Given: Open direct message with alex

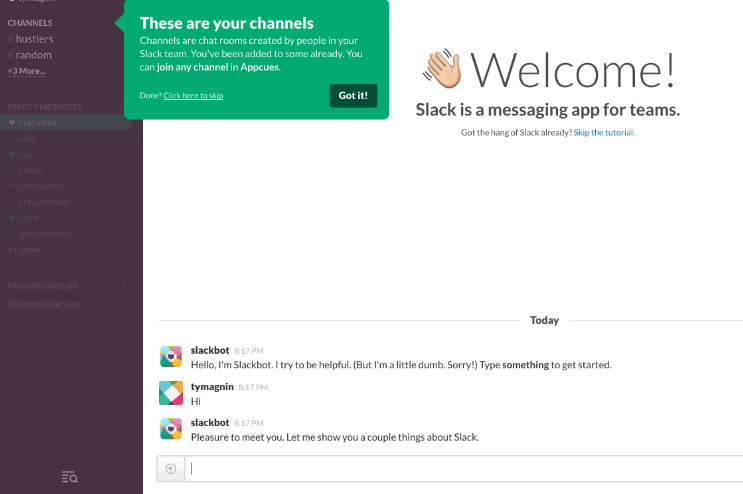Looking at the screenshot, I should (x=27, y=139).
